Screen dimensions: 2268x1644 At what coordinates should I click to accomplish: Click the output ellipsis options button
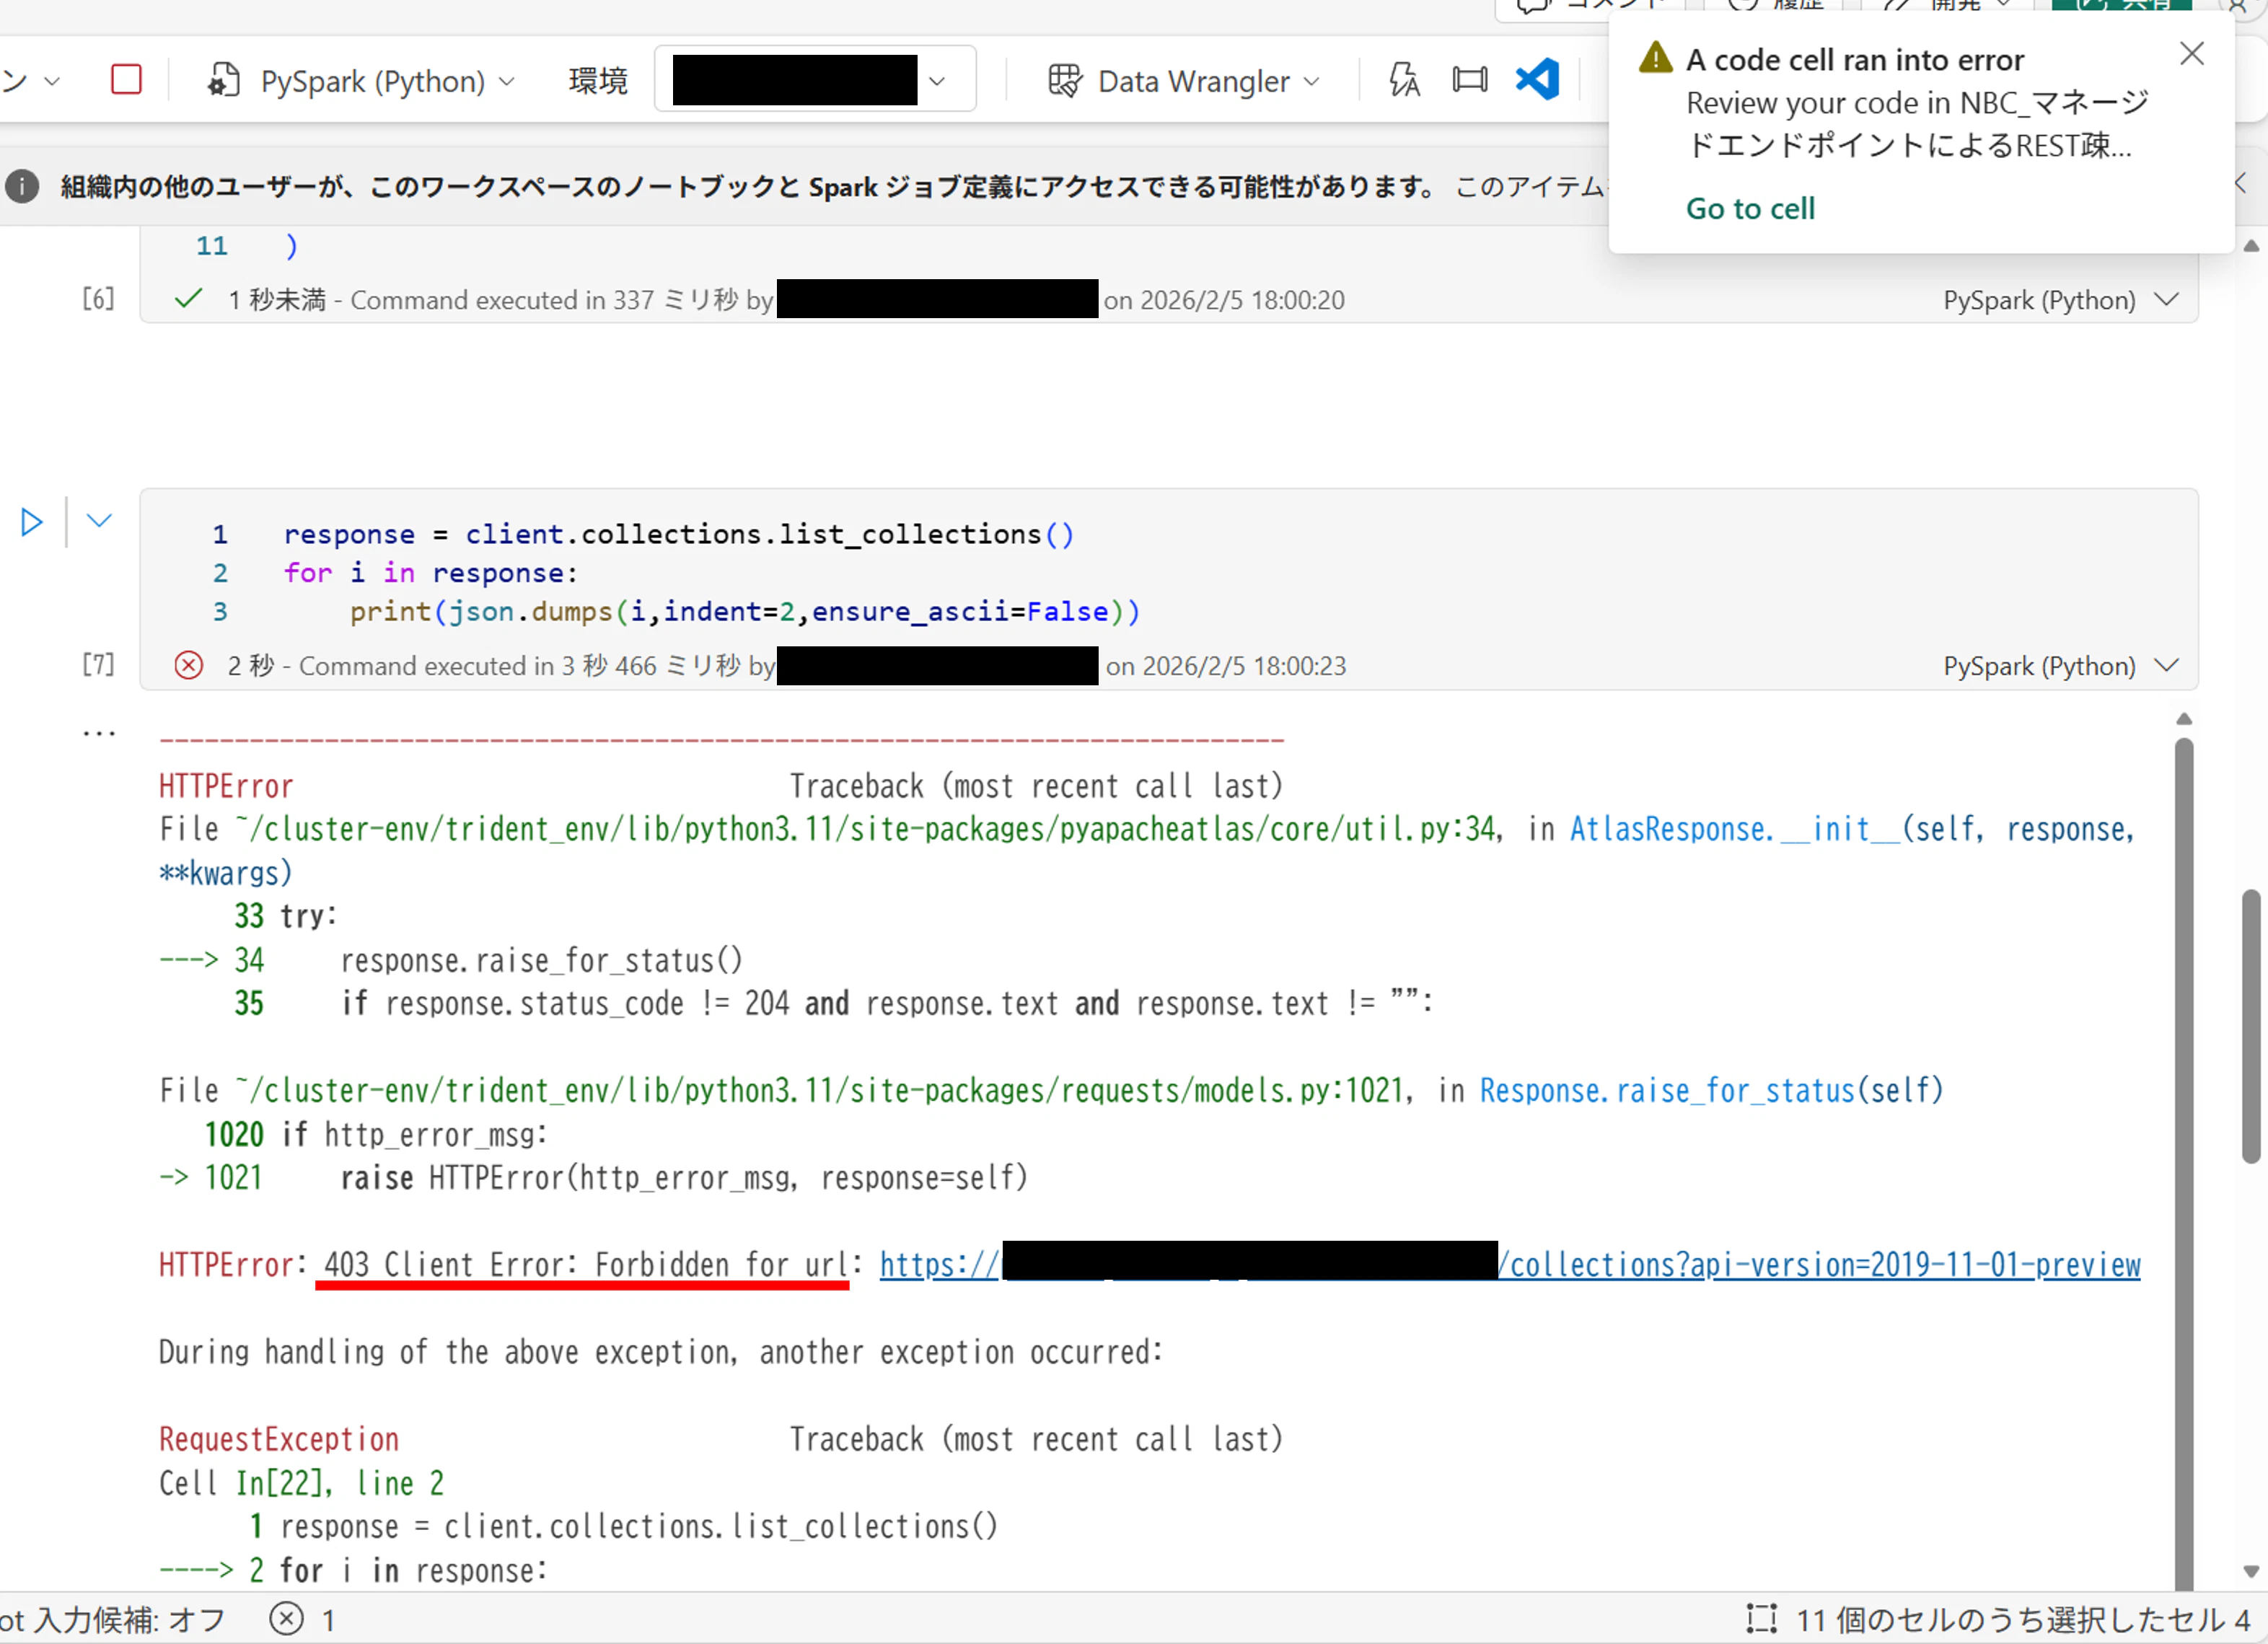[x=98, y=734]
